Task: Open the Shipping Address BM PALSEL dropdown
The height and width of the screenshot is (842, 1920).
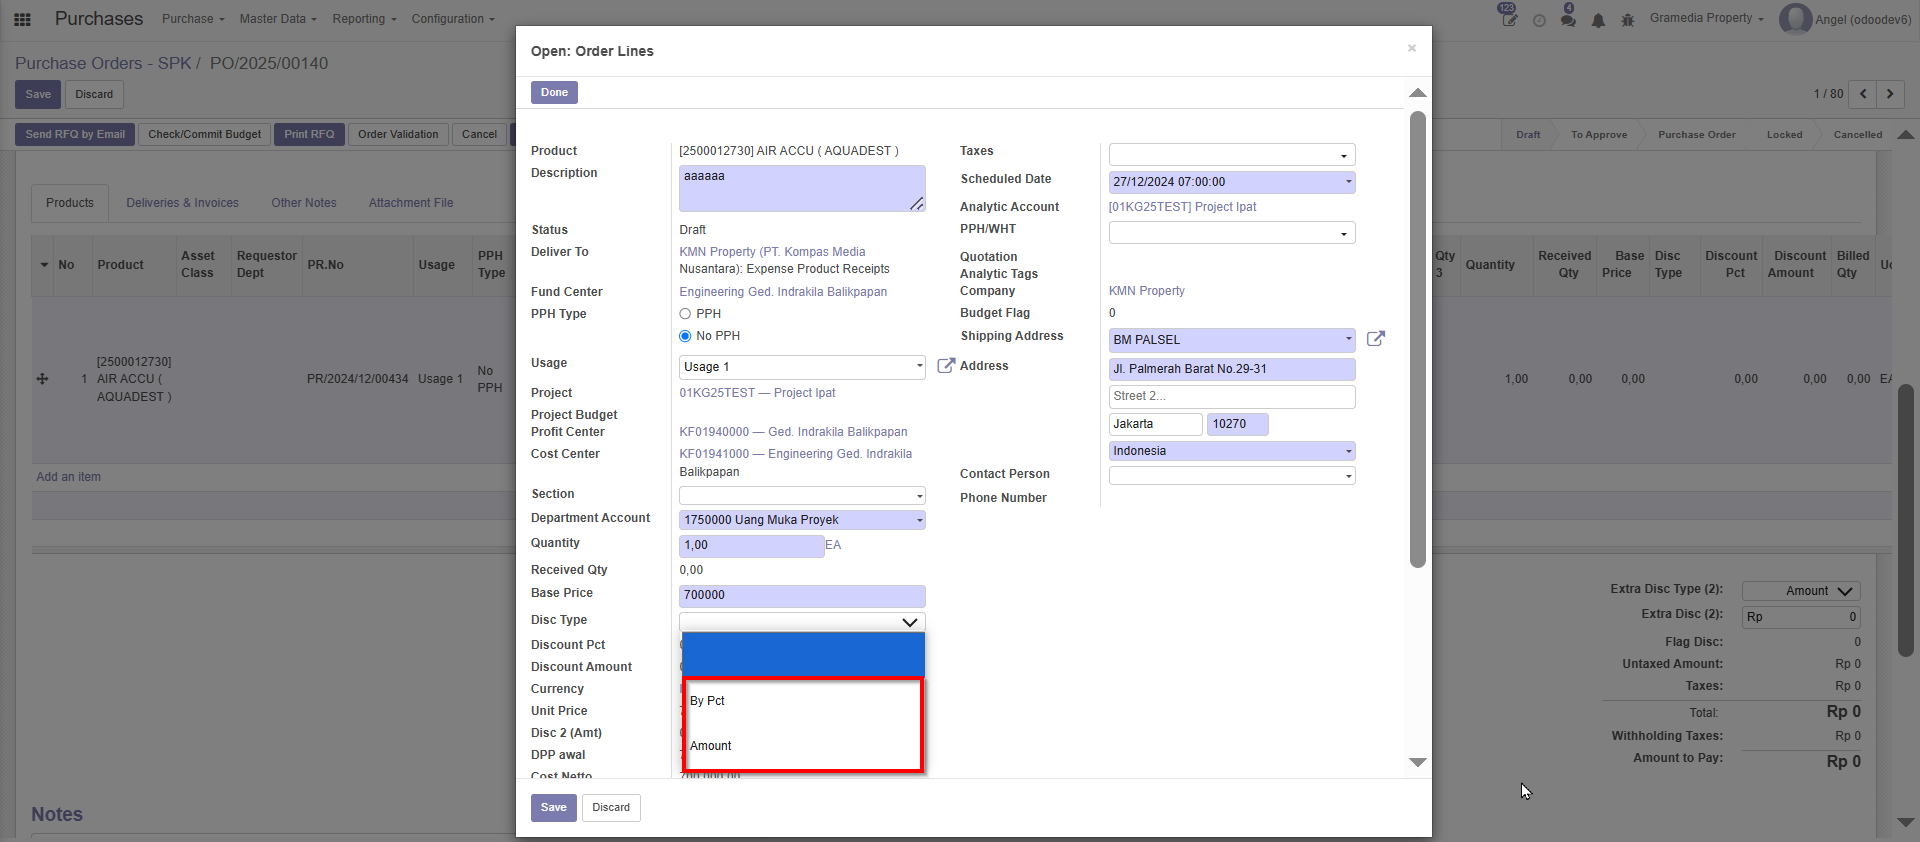Action: coord(1232,340)
